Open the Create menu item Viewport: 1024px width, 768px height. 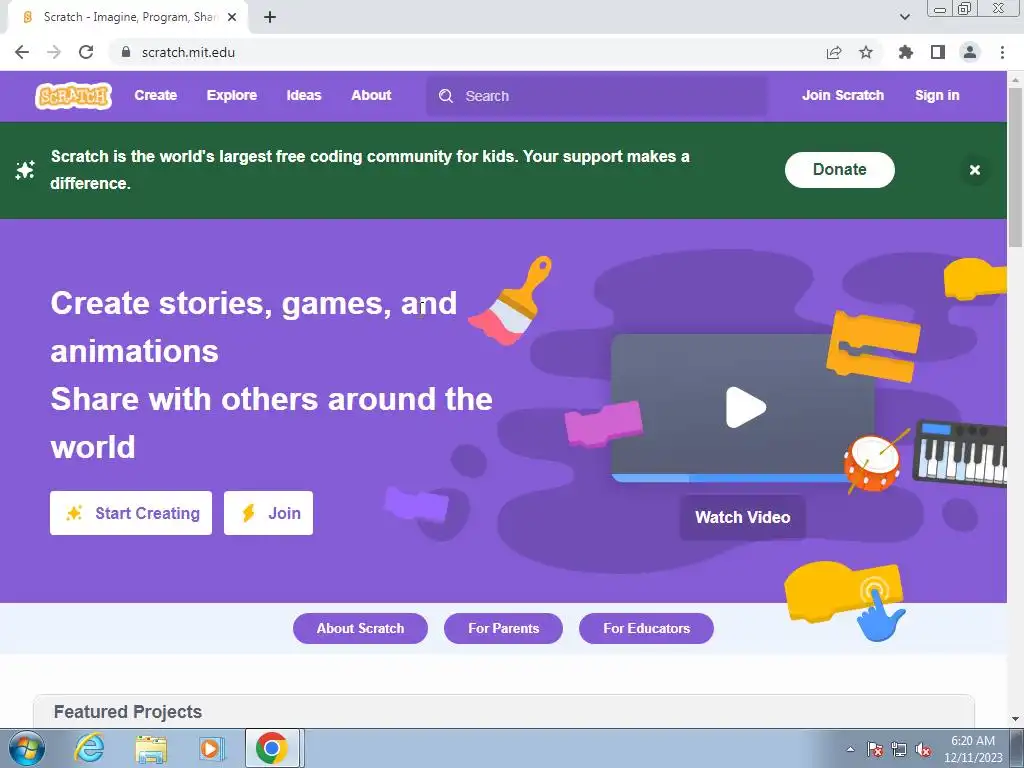pyautogui.click(x=155, y=95)
